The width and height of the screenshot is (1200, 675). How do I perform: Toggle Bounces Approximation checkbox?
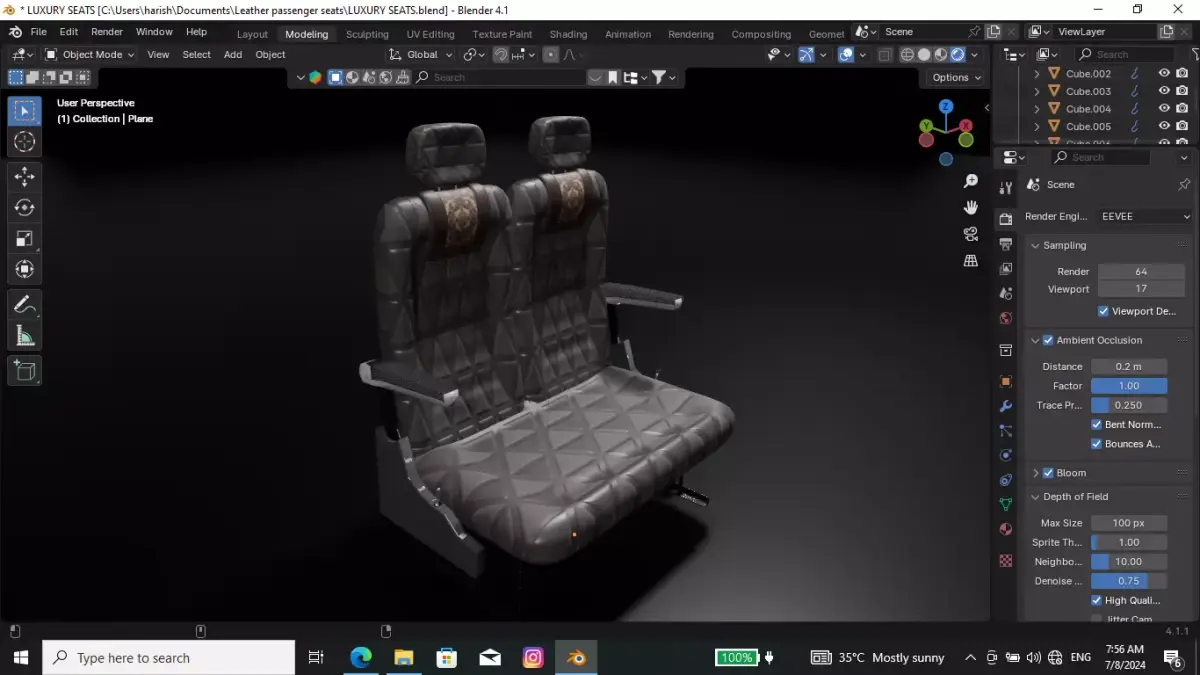[1096, 444]
